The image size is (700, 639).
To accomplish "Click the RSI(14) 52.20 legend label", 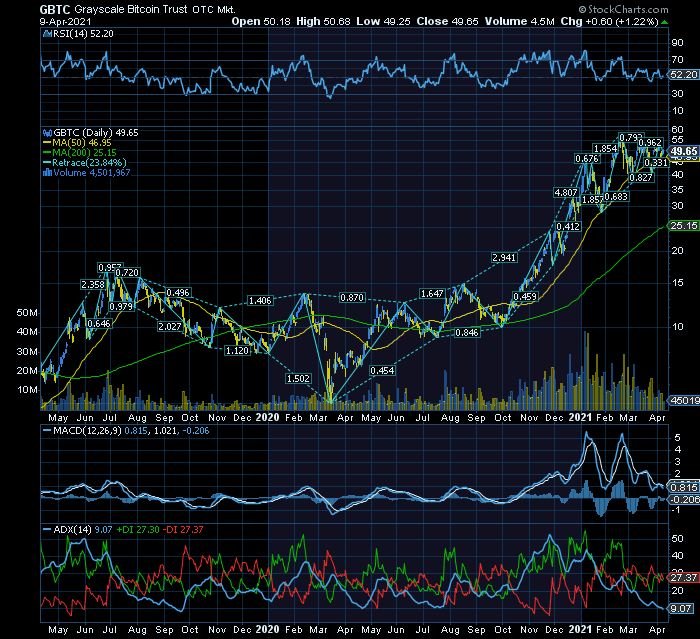I will 83,33.
